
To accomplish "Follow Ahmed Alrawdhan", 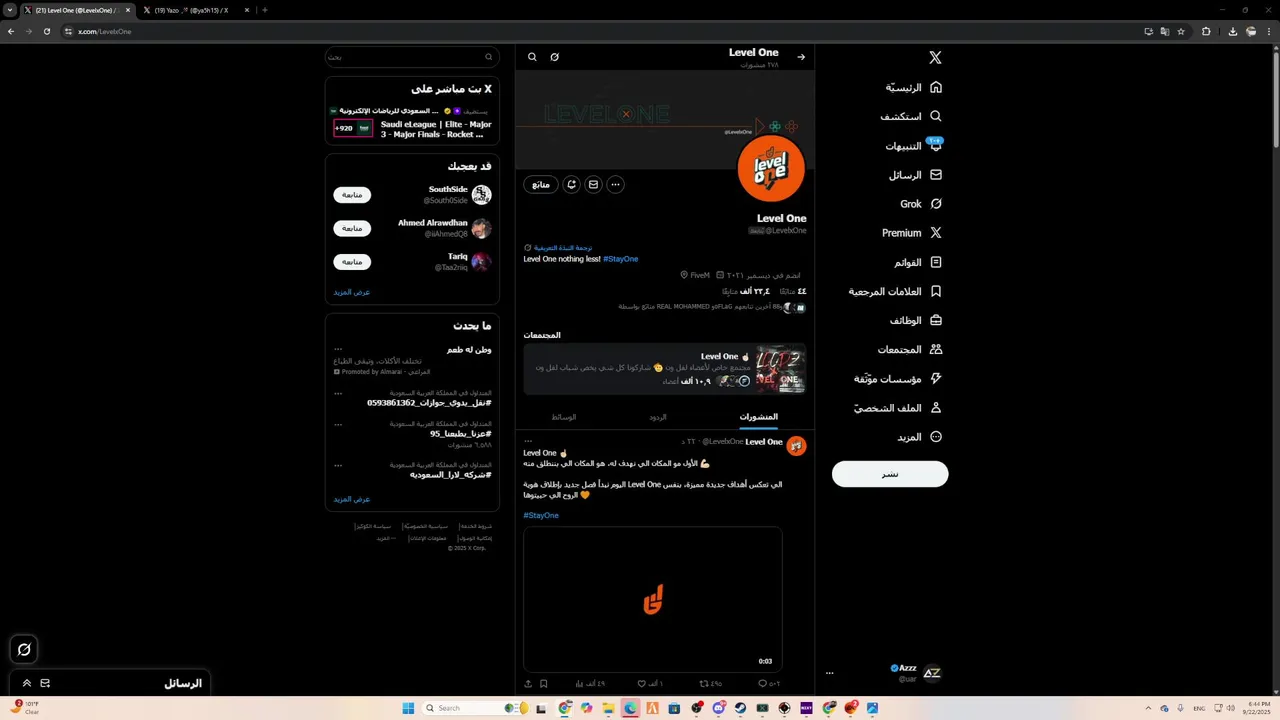I will (x=352, y=228).
